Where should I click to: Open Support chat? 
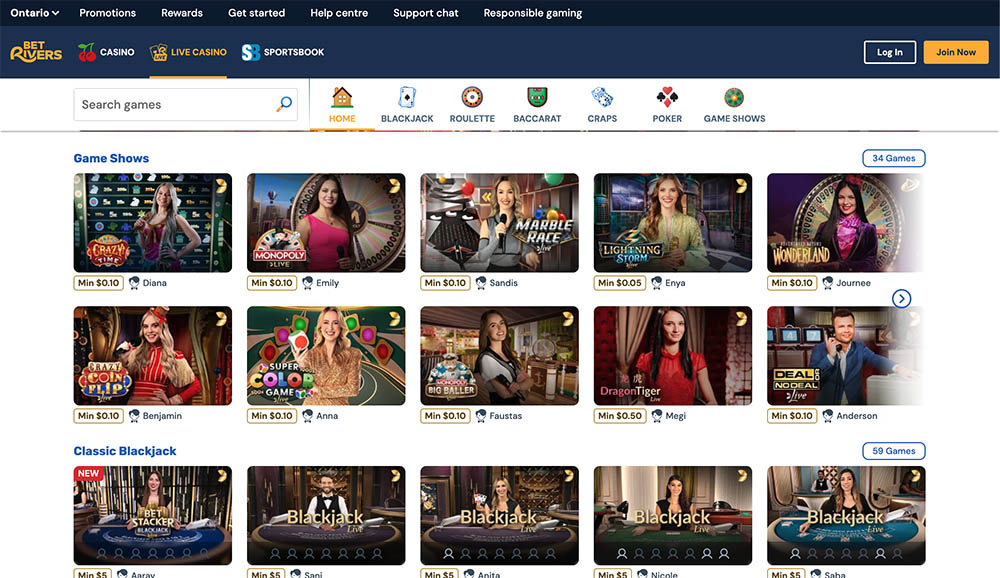[x=426, y=13]
